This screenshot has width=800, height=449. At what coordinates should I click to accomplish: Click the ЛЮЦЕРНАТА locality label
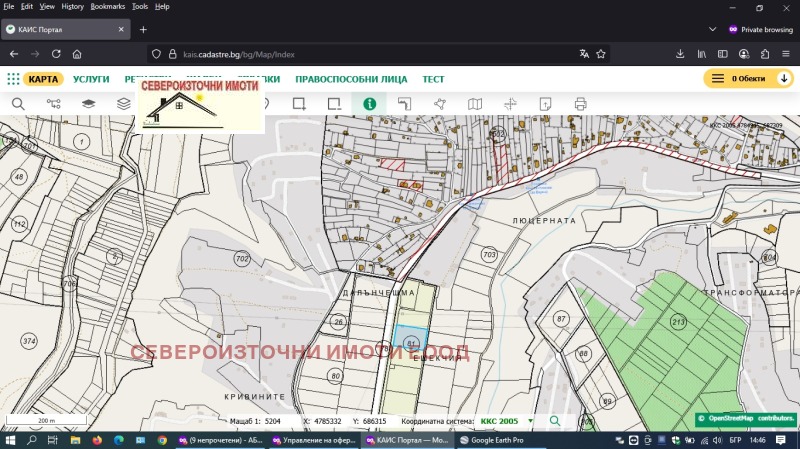click(544, 221)
